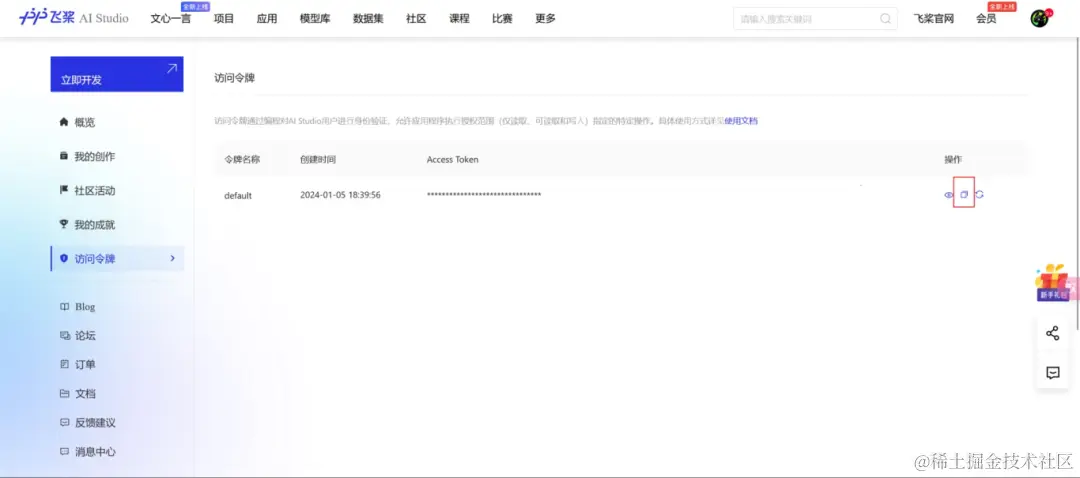The width and height of the screenshot is (1080, 478).
Task: Go to 课程 in the top navigation
Action: (459, 19)
